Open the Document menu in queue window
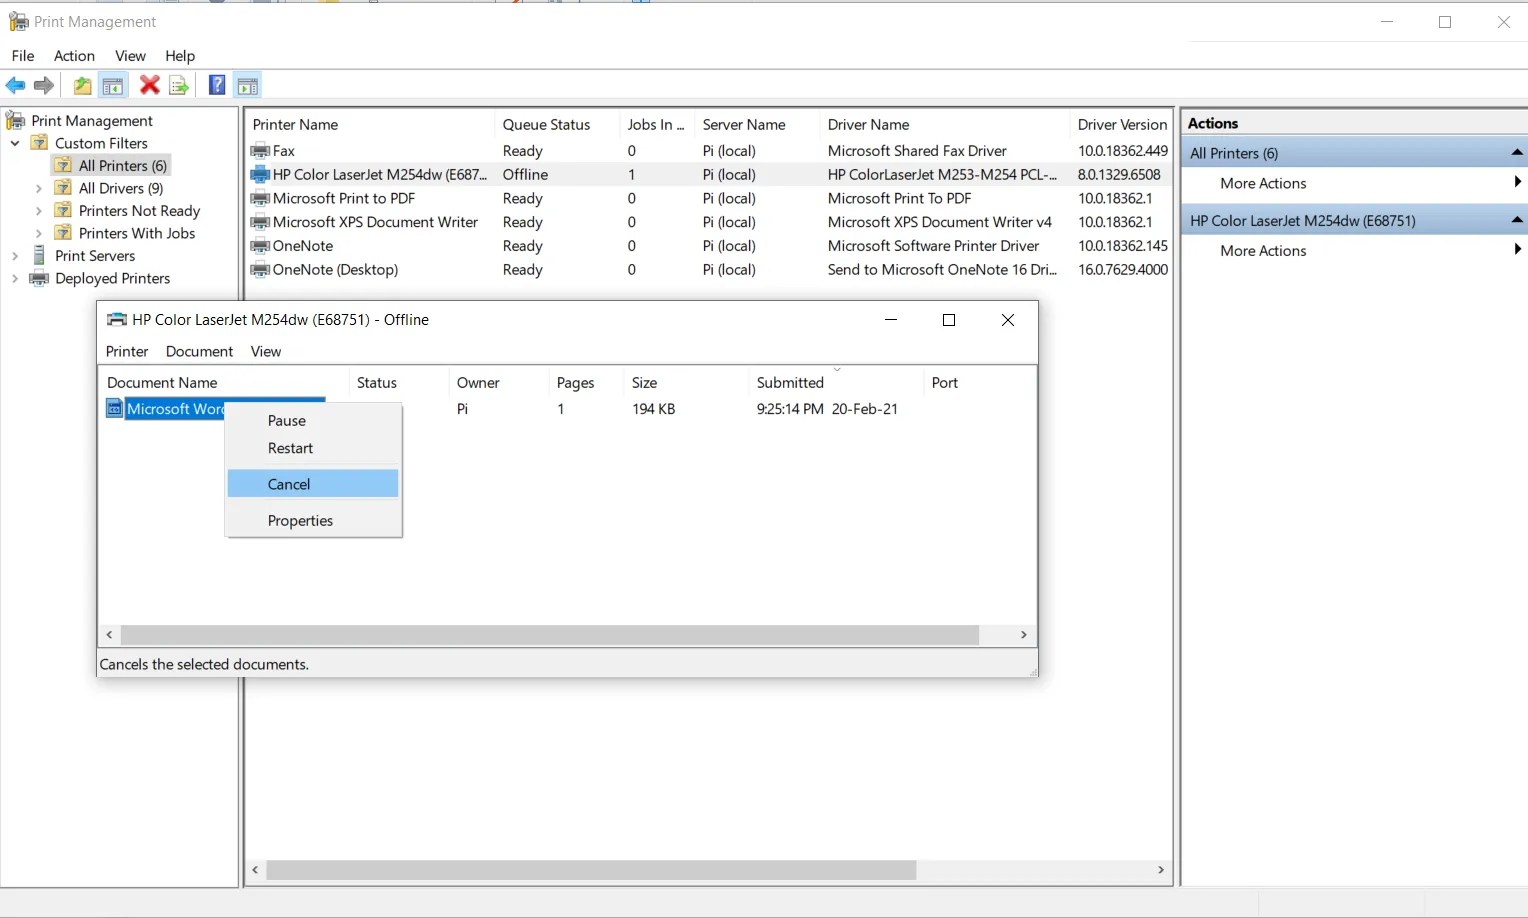1528x918 pixels. click(x=199, y=351)
